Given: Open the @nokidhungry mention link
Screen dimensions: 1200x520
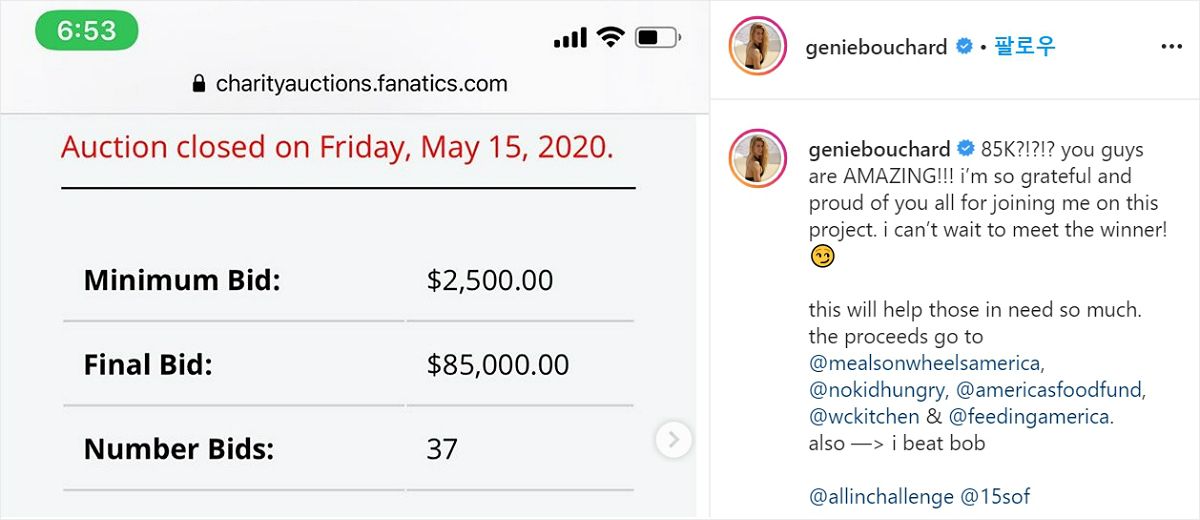Looking at the screenshot, I should 876,390.
